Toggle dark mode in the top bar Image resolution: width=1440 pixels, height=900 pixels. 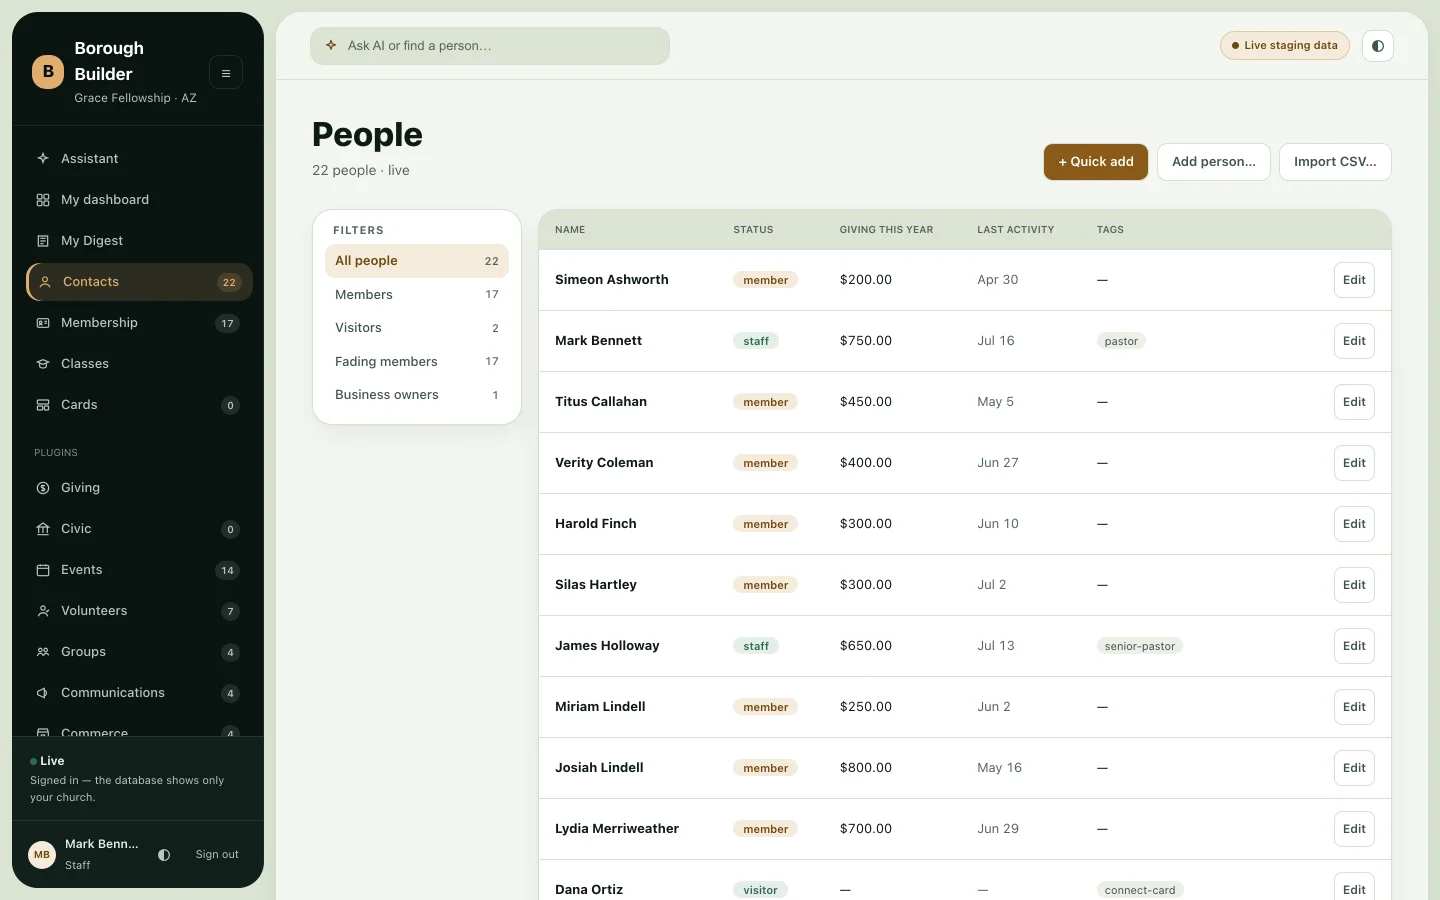tap(1378, 46)
